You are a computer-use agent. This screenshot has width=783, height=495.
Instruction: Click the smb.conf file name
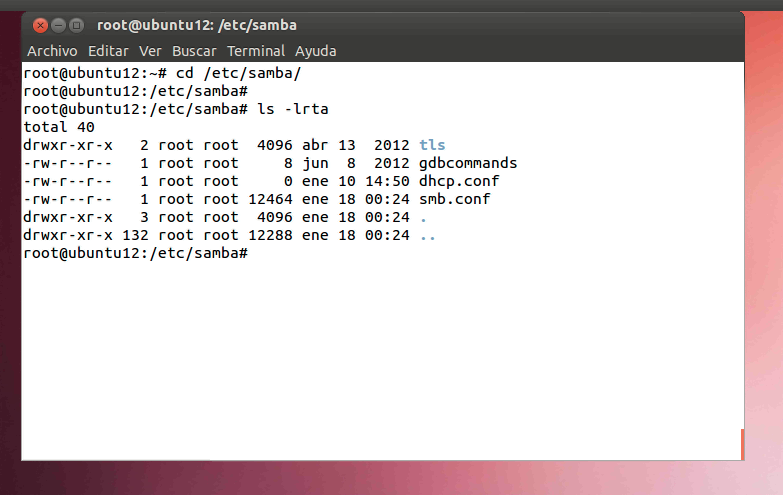(455, 199)
